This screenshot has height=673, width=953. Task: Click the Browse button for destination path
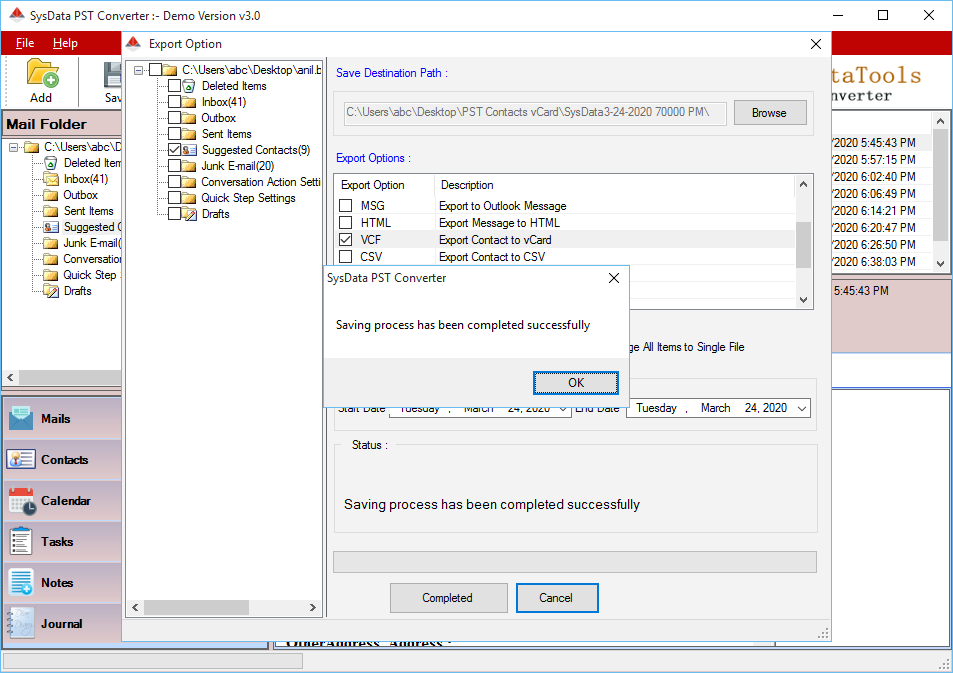click(x=769, y=112)
